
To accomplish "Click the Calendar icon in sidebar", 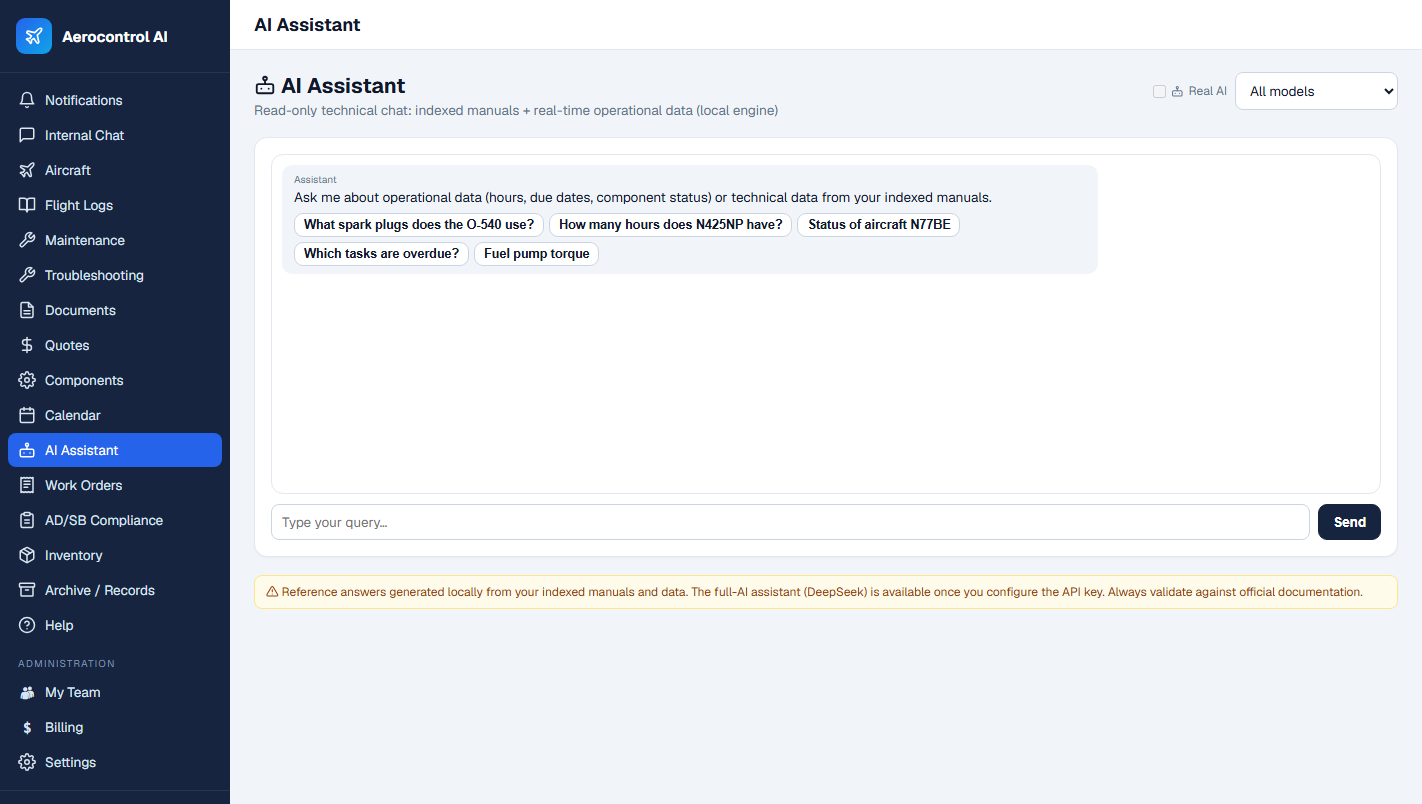I will [27, 415].
